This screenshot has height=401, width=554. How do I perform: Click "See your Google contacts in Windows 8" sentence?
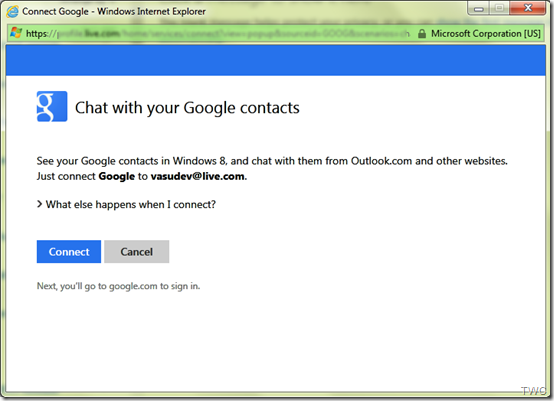[x=272, y=161]
